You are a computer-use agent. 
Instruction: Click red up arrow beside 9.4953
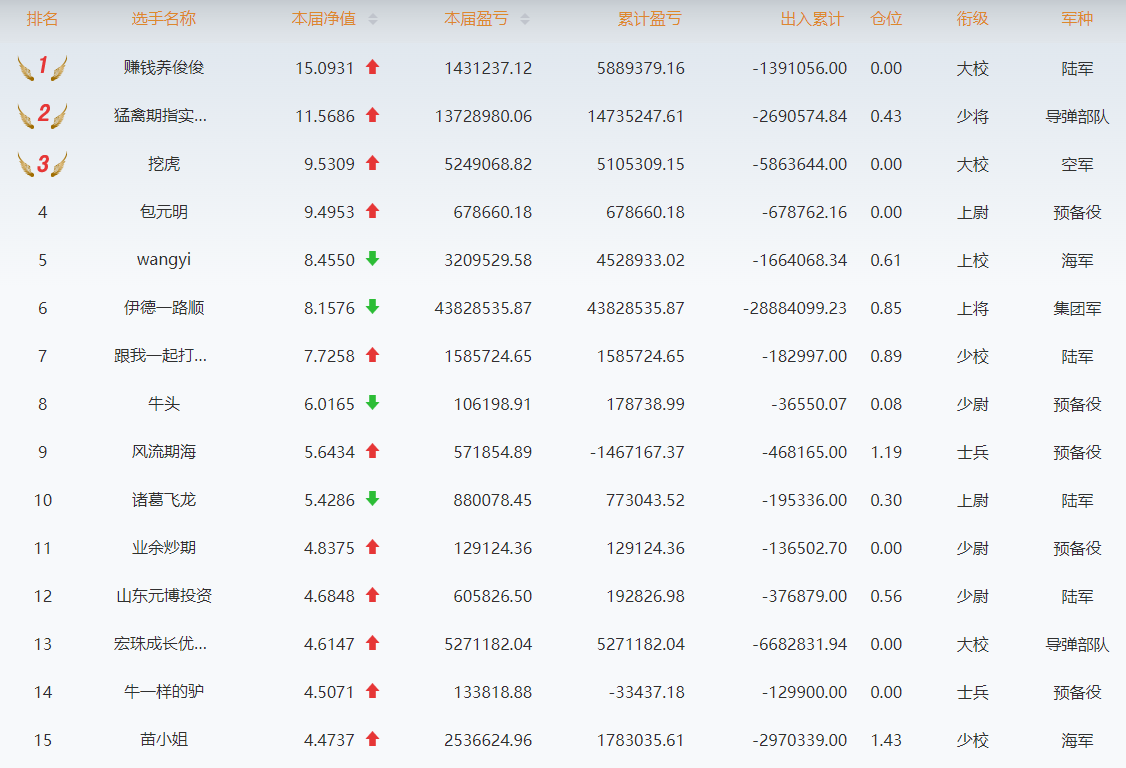(372, 211)
